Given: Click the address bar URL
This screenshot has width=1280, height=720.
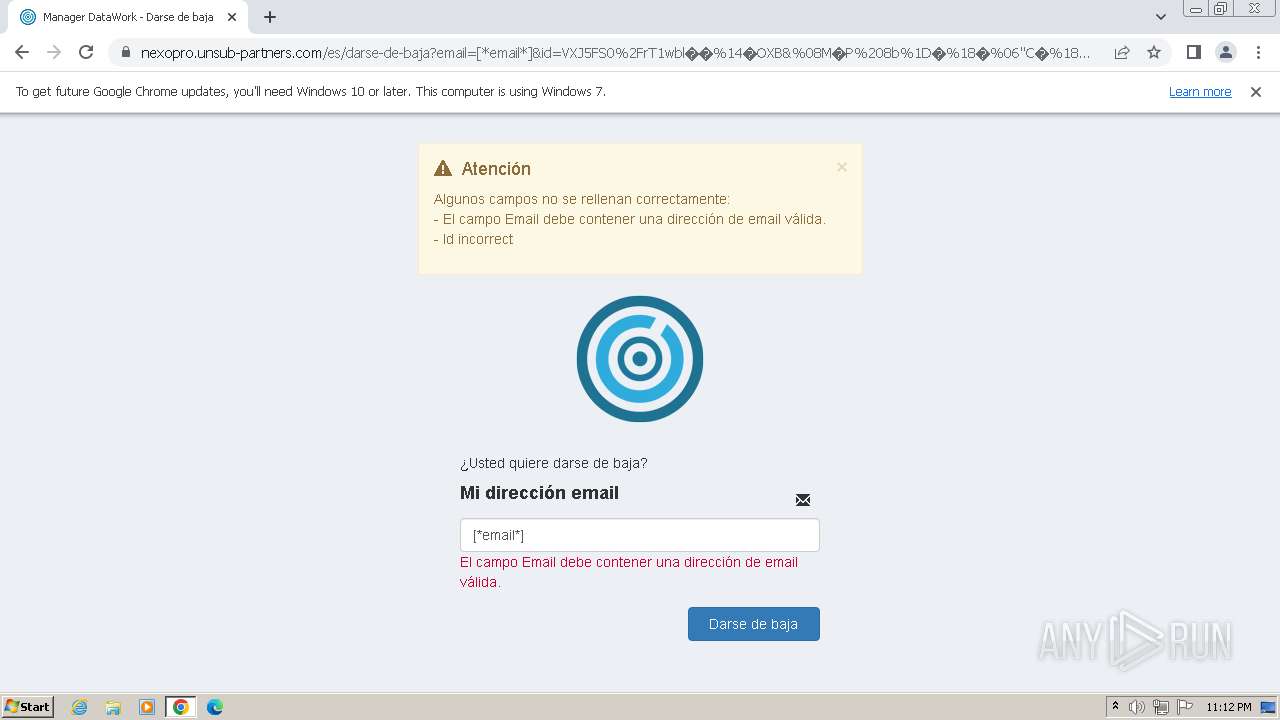Looking at the screenshot, I should point(615,53).
